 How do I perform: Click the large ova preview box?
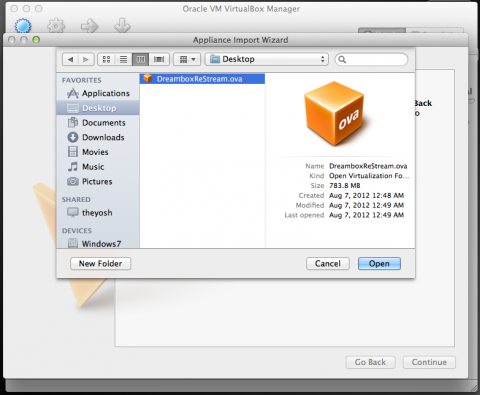pyautogui.click(x=335, y=114)
